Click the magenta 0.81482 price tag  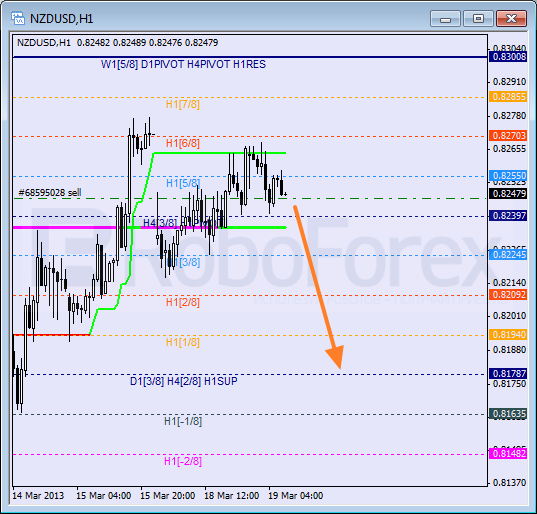pyautogui.click(x=508, y=453)
